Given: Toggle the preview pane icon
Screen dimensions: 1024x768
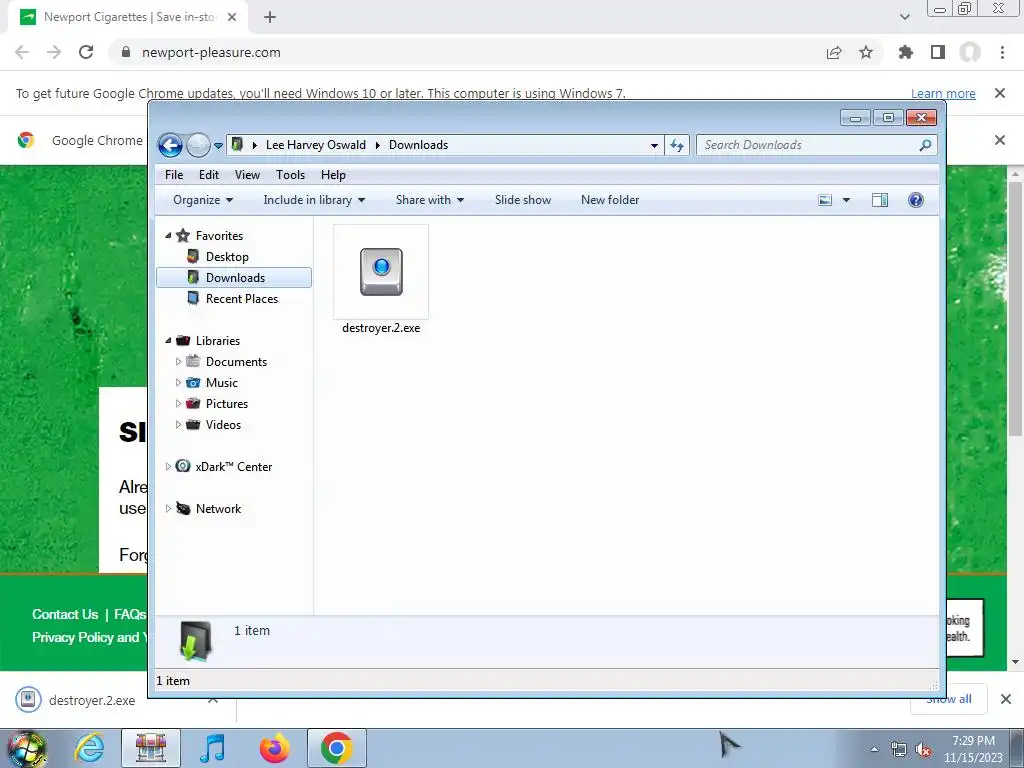Looking at the screenshot, I should coord(880,200).
